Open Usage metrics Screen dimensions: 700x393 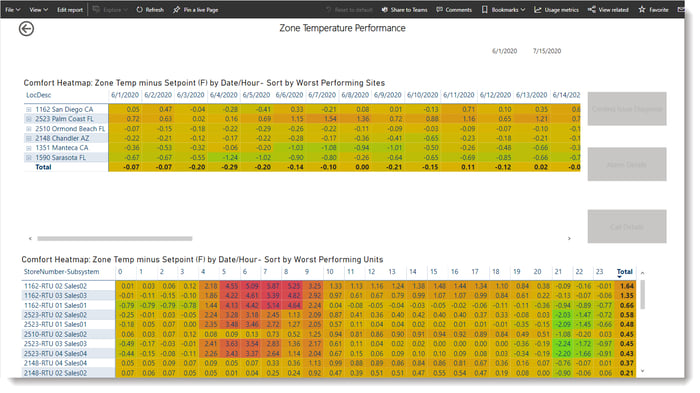pyautogui.click(x=556, y=9)
